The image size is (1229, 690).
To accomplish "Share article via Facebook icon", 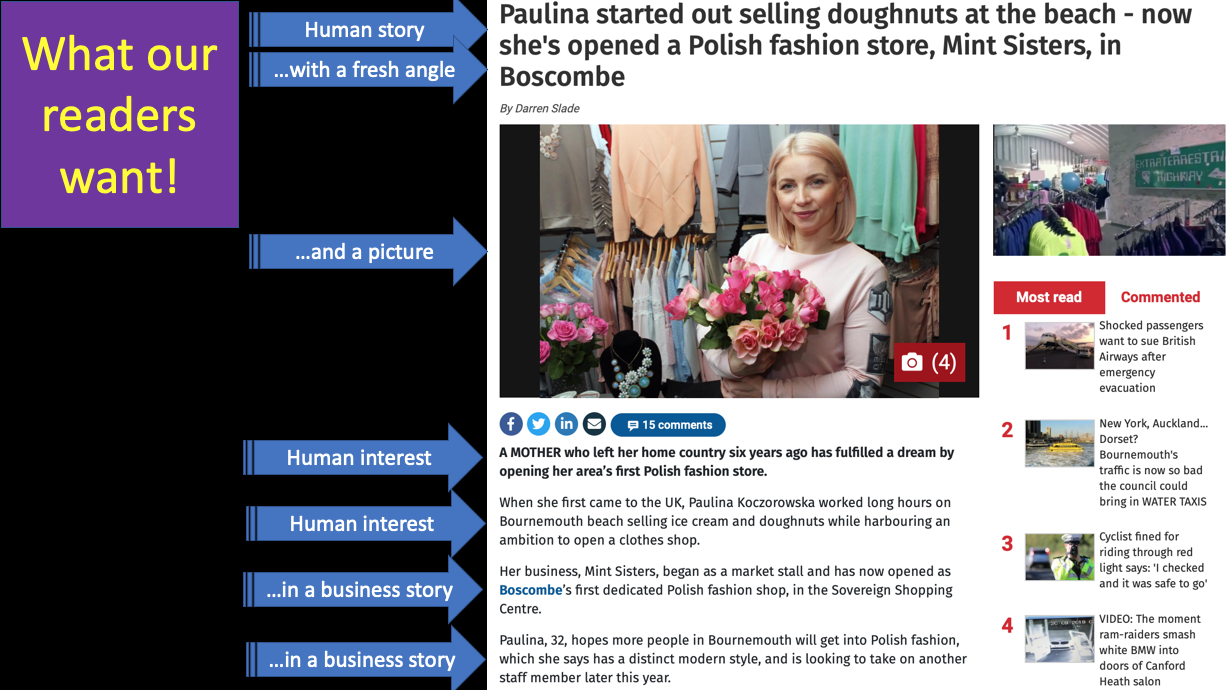I will (511, 424).
